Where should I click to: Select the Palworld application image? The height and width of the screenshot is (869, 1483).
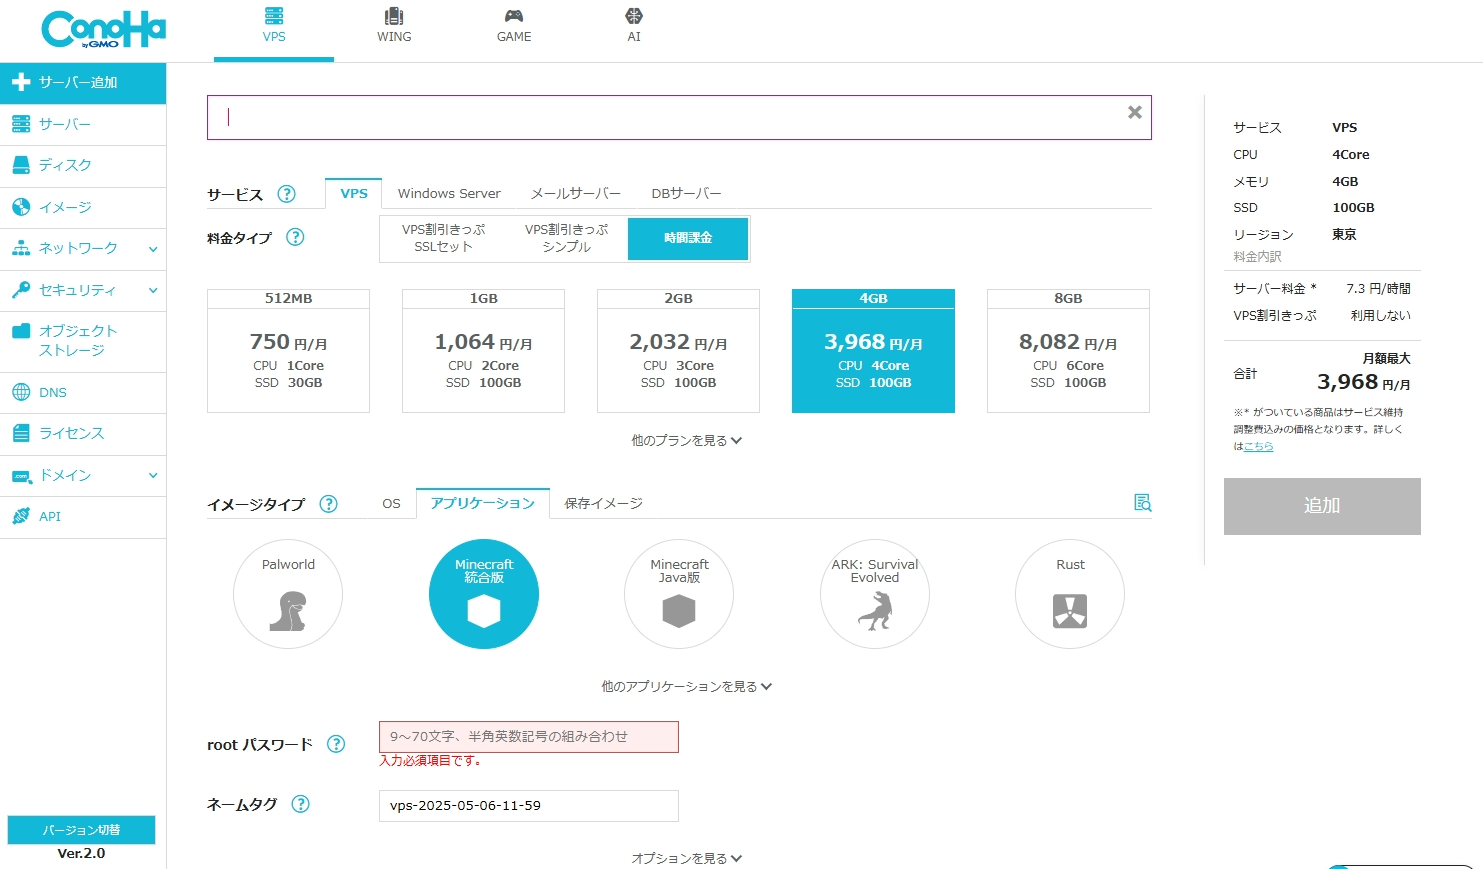point(288,594)
